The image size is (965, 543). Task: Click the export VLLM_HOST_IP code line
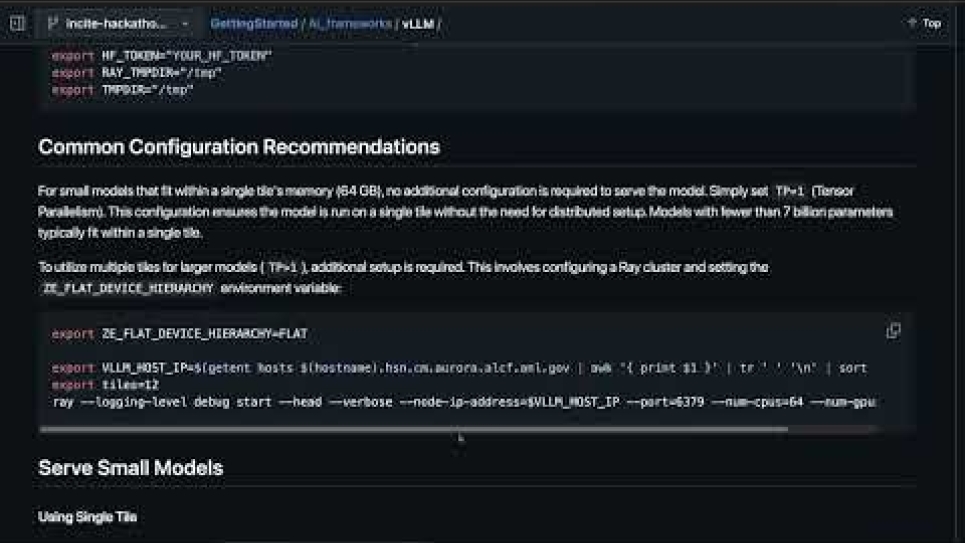tap(460, 368)
